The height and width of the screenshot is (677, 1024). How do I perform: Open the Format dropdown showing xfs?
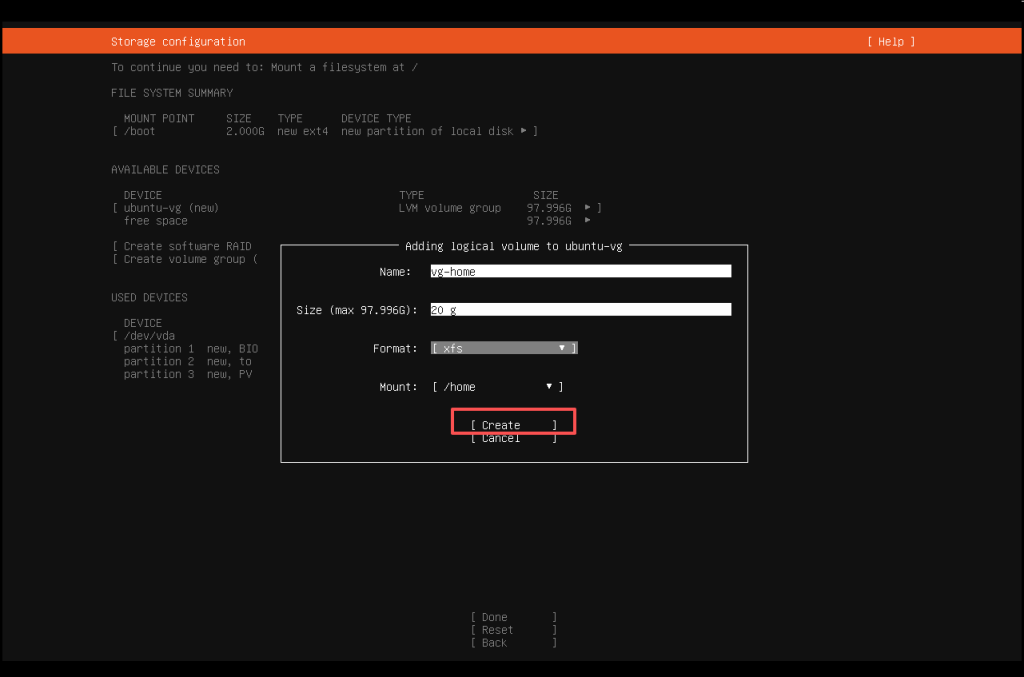click(x=503, y=347)
